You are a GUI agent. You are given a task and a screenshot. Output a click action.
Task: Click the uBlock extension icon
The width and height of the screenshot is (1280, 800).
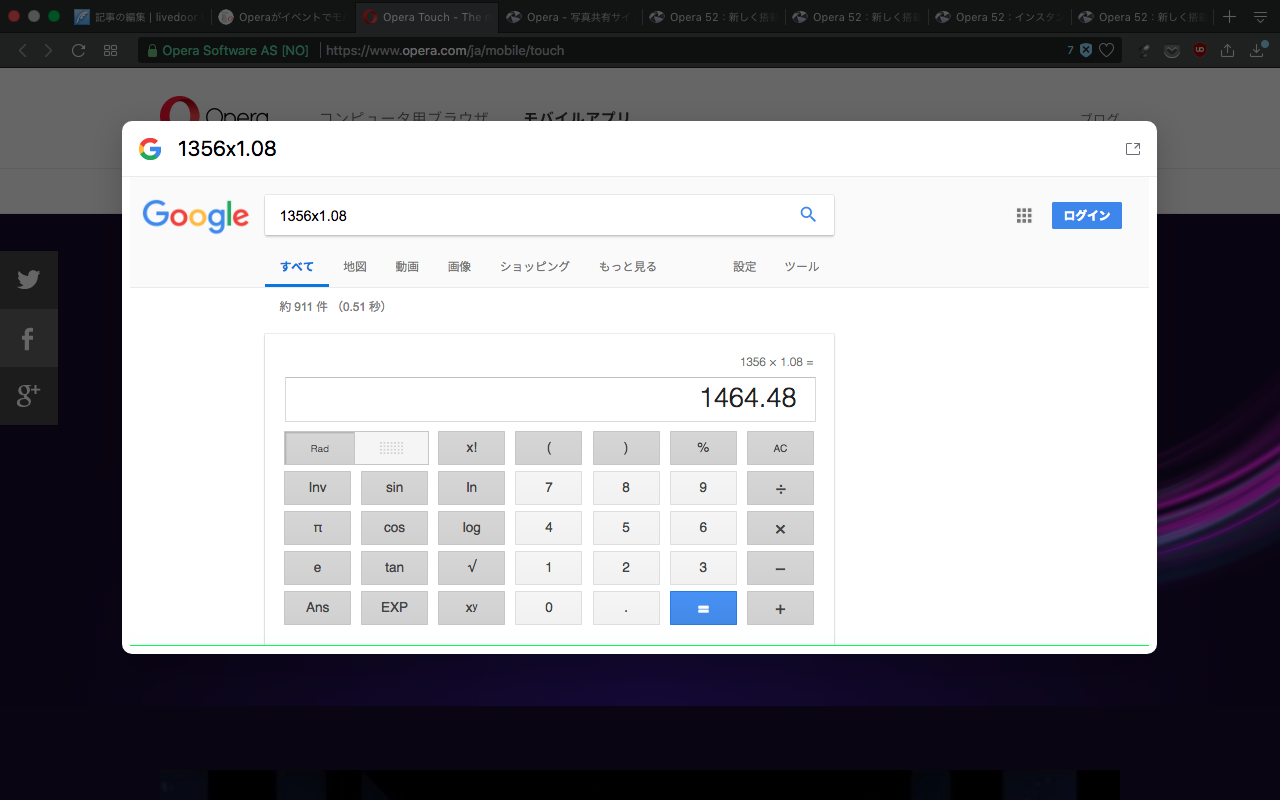point(1200,50)
